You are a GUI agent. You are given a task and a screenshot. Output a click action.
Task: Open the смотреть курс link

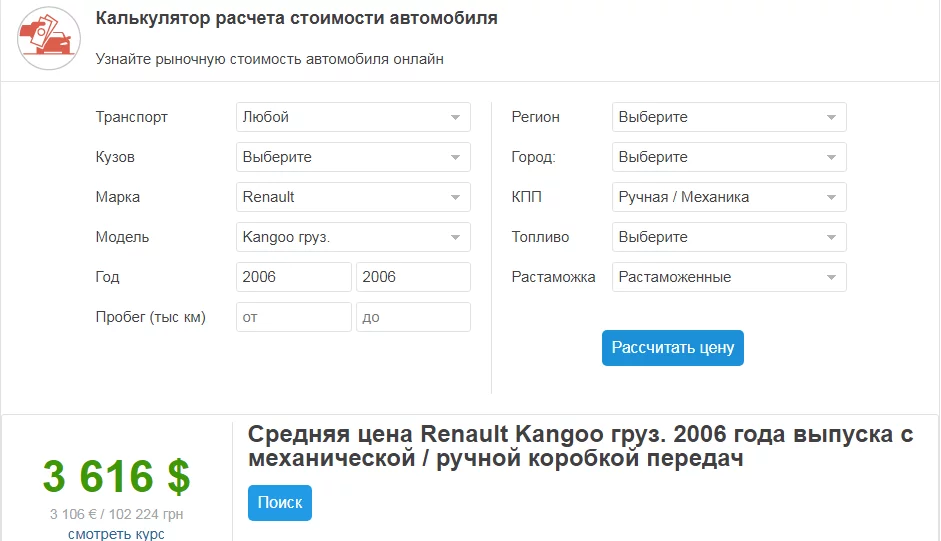click(116, 533)
